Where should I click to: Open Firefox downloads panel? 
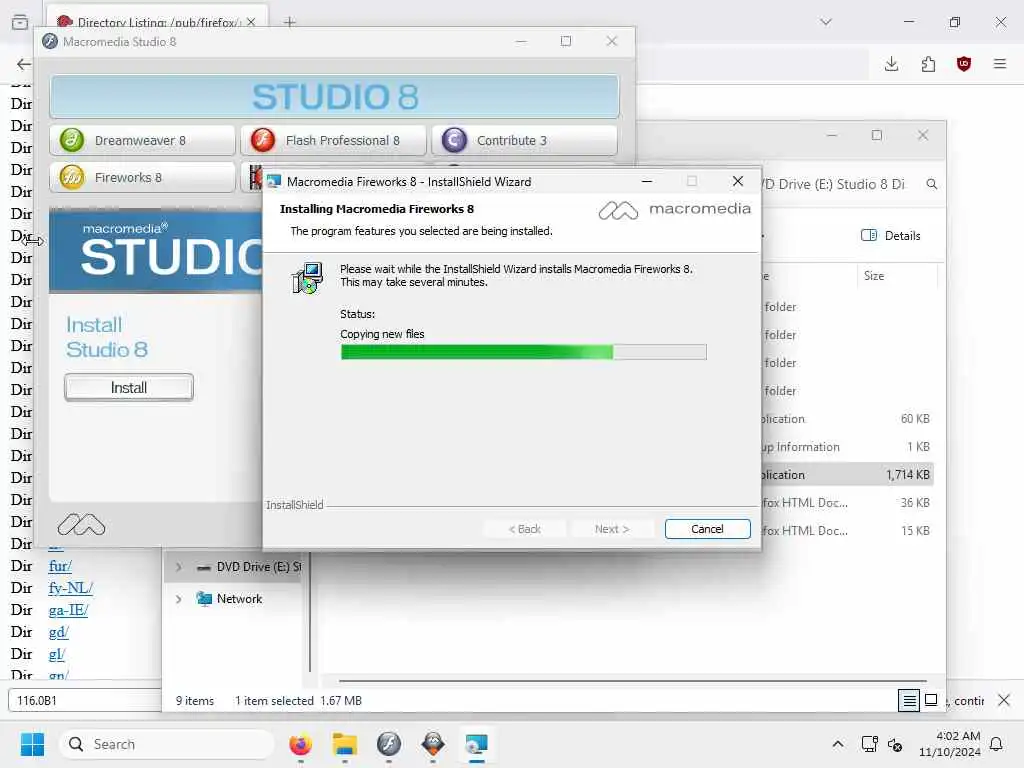891,64
